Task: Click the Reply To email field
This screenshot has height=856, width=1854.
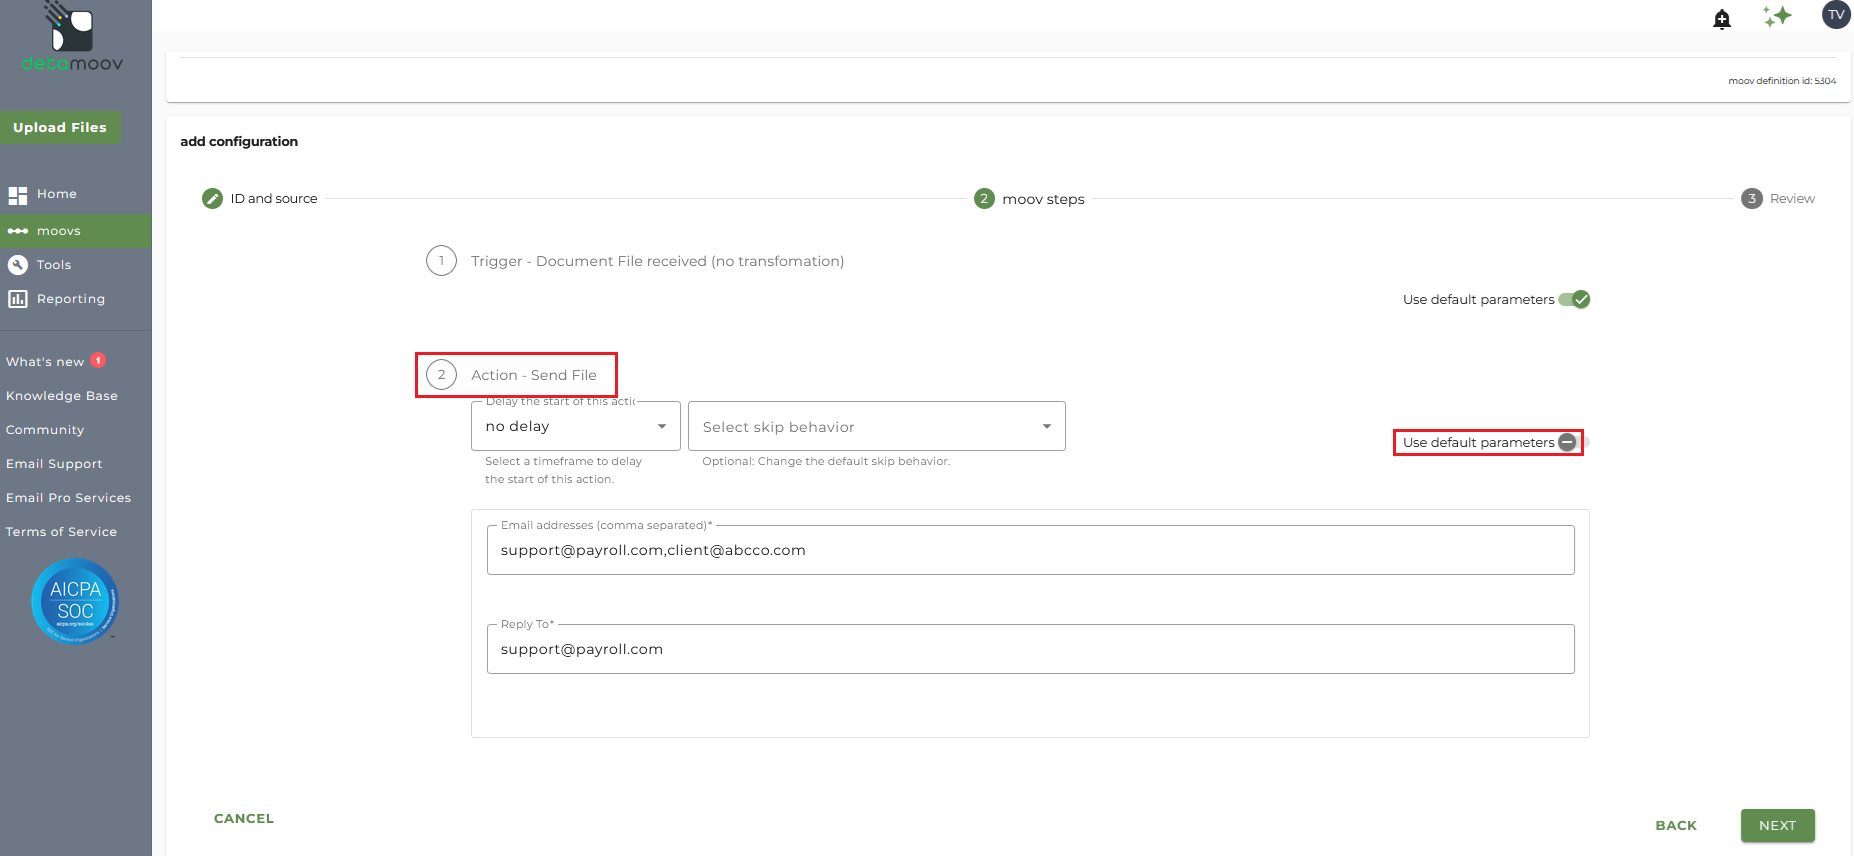Action: pos(1031,649)
